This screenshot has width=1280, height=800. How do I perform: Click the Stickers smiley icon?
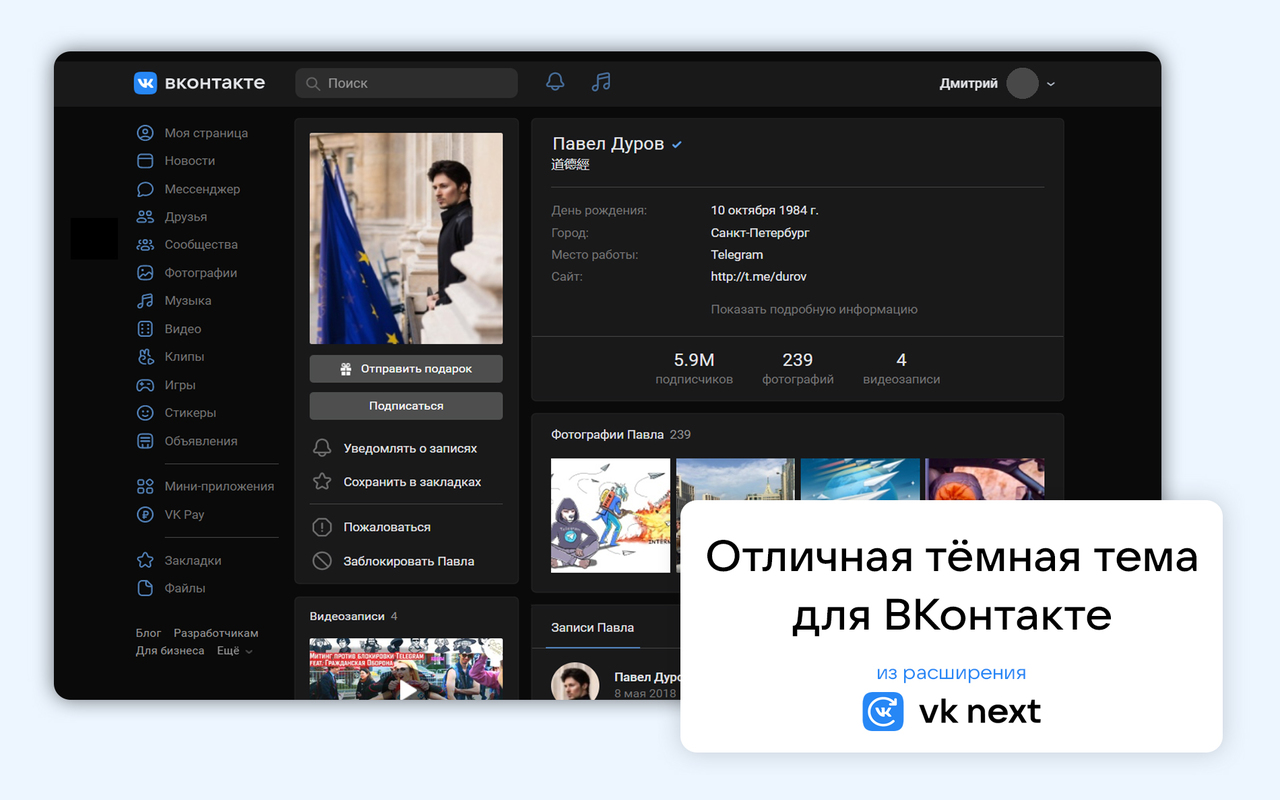[x=145, y=413]
